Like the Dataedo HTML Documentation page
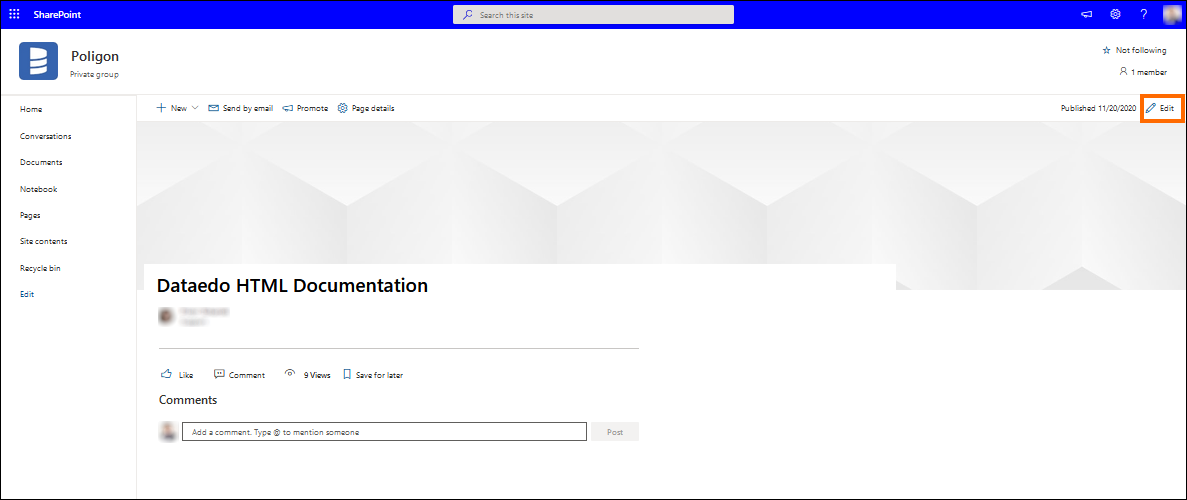 click(177, 375)
